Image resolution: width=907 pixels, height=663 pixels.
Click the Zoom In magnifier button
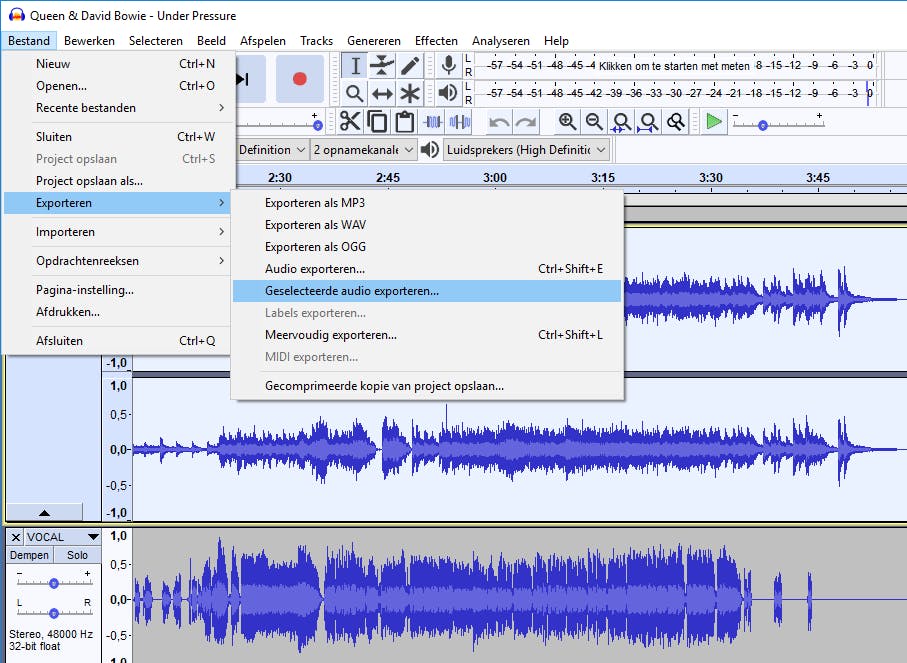point(567,122)
